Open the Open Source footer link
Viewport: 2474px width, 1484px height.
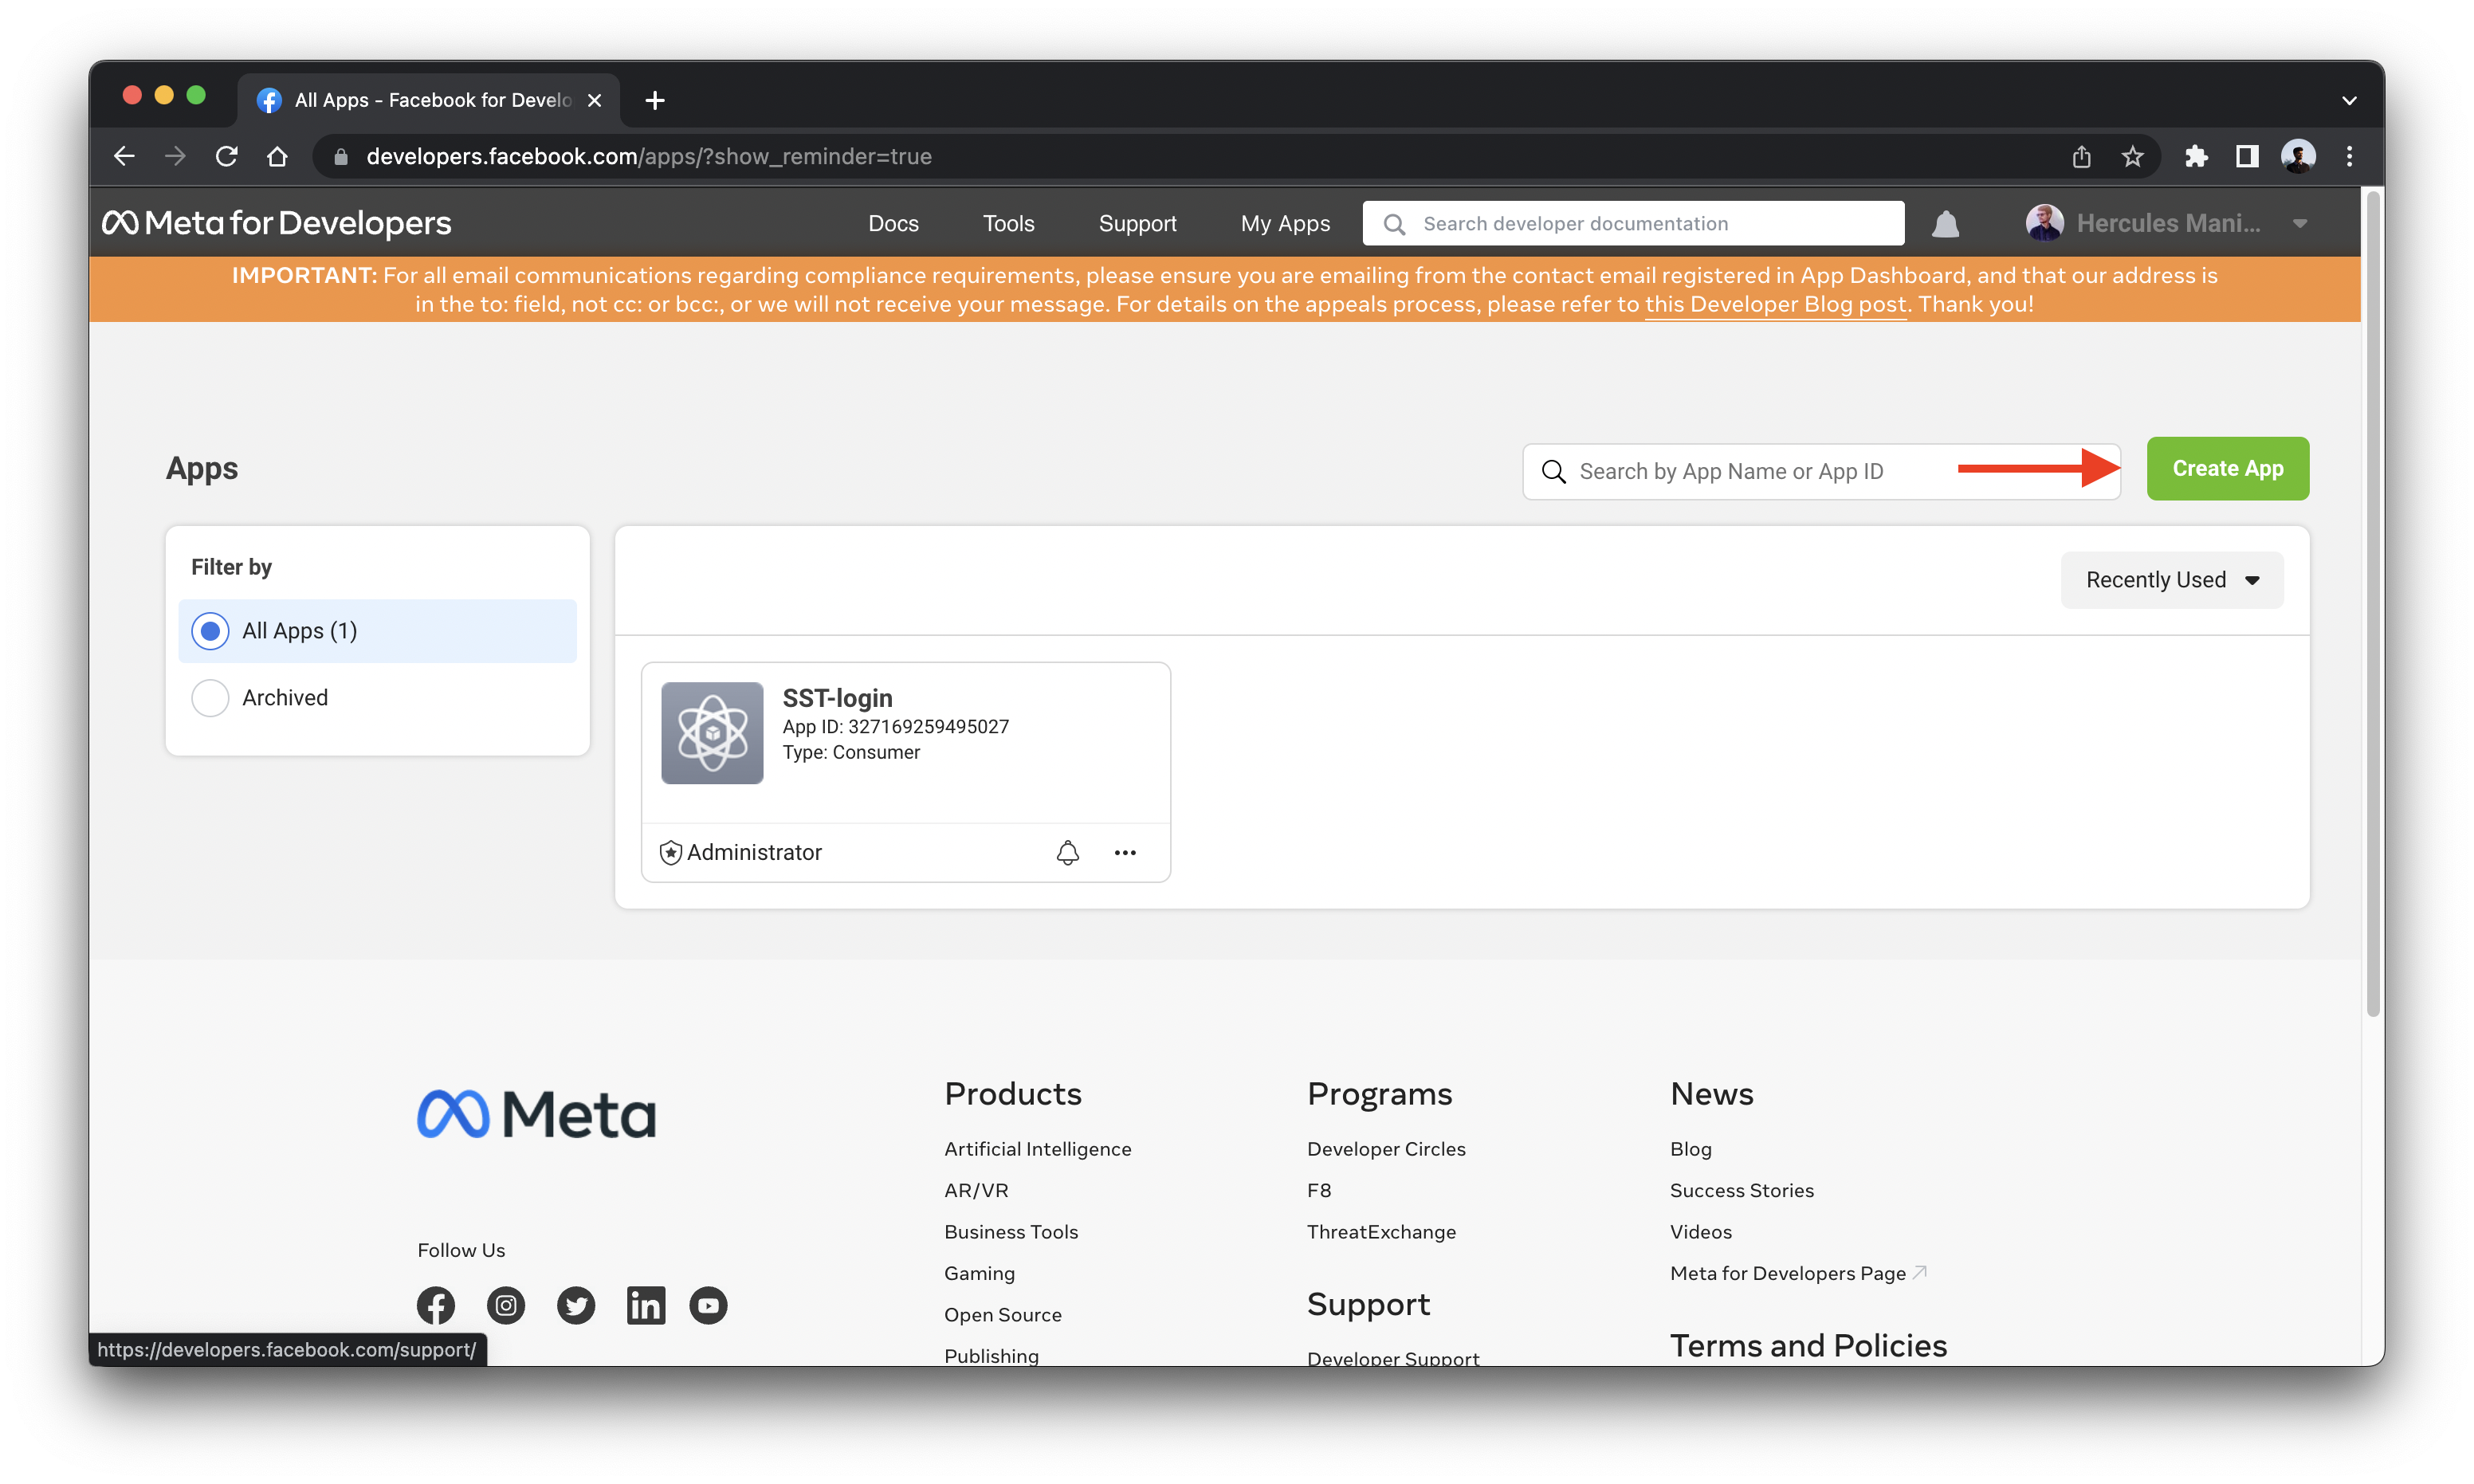1002,1314
